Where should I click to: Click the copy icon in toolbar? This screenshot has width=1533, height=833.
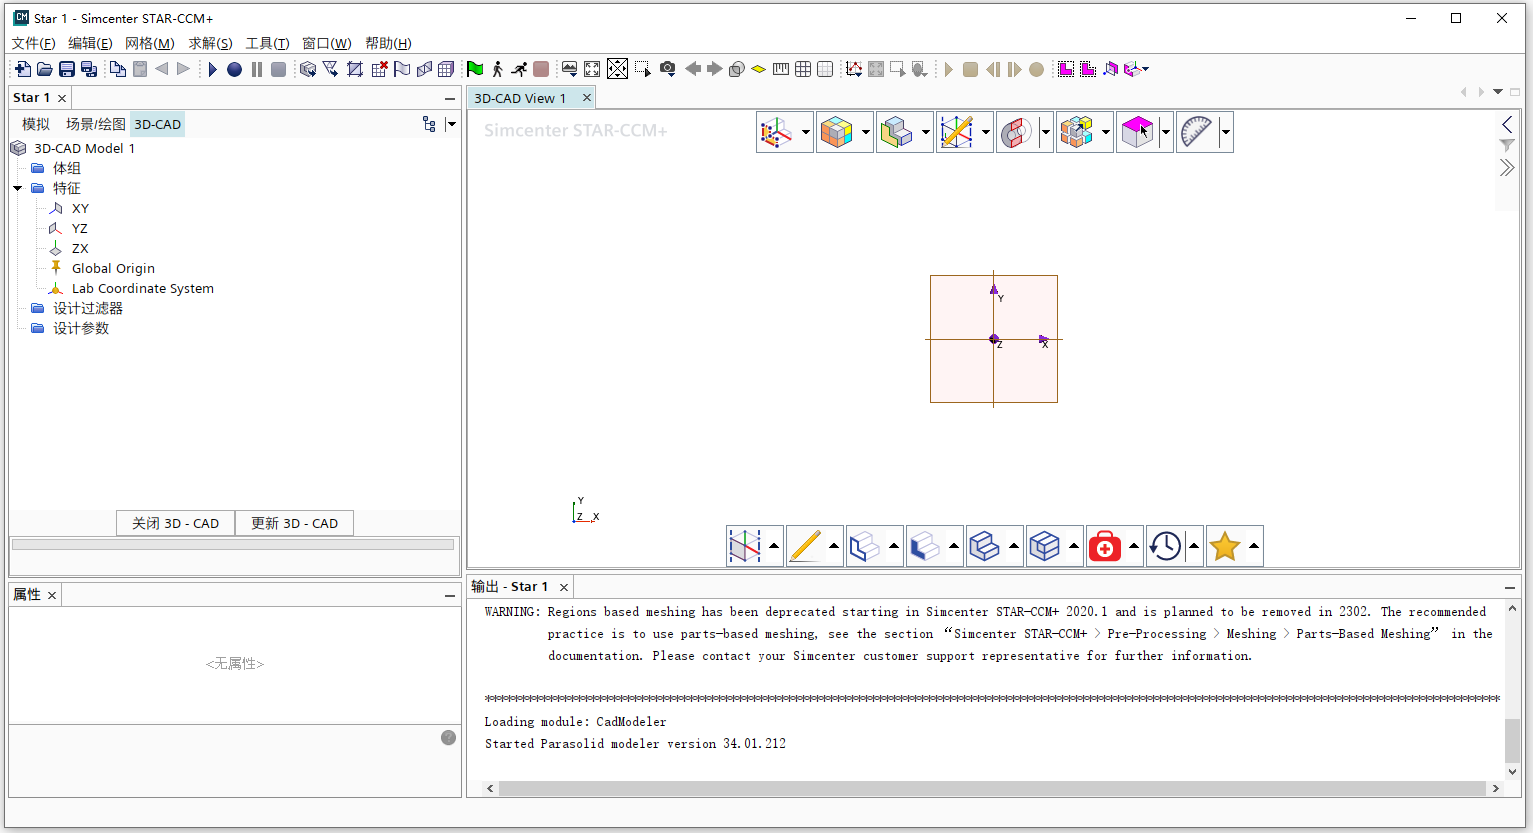click(x=118, y=69)
